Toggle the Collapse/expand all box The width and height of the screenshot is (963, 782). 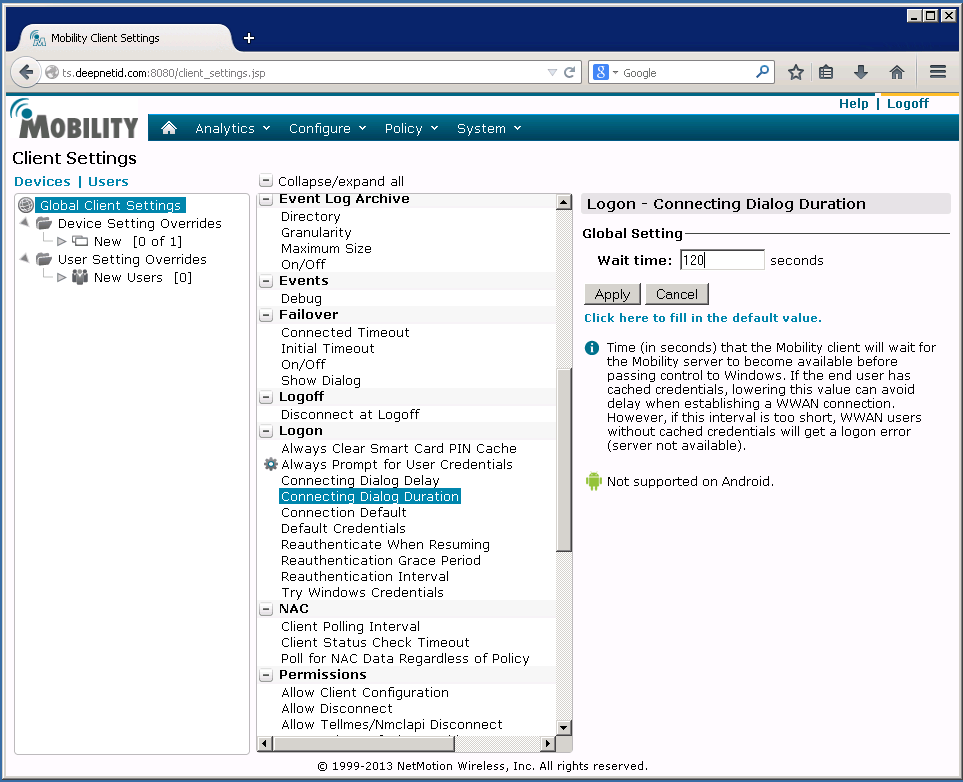266,182
